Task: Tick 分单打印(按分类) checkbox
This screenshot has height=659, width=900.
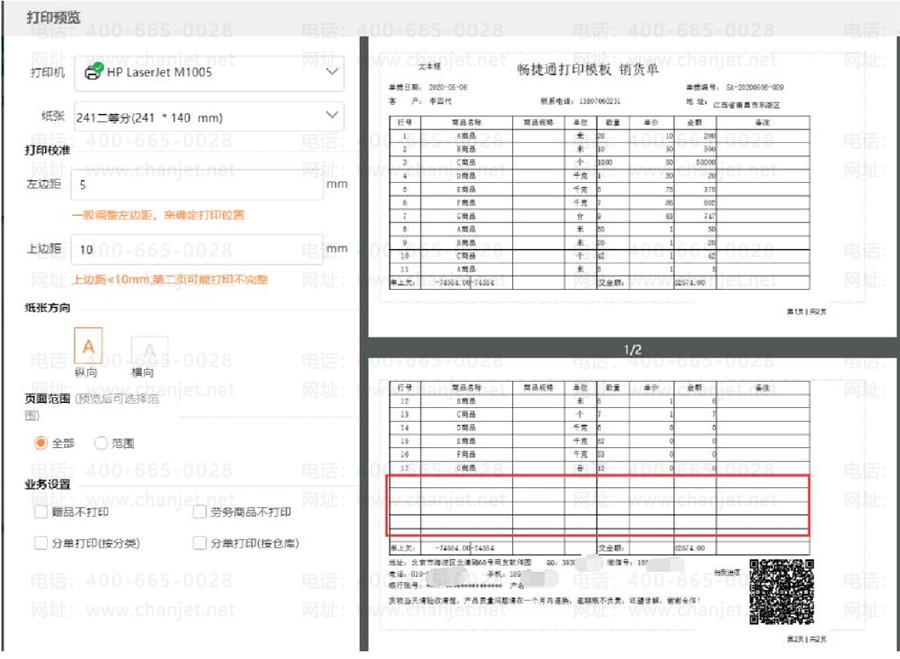Action: point(41,543)
